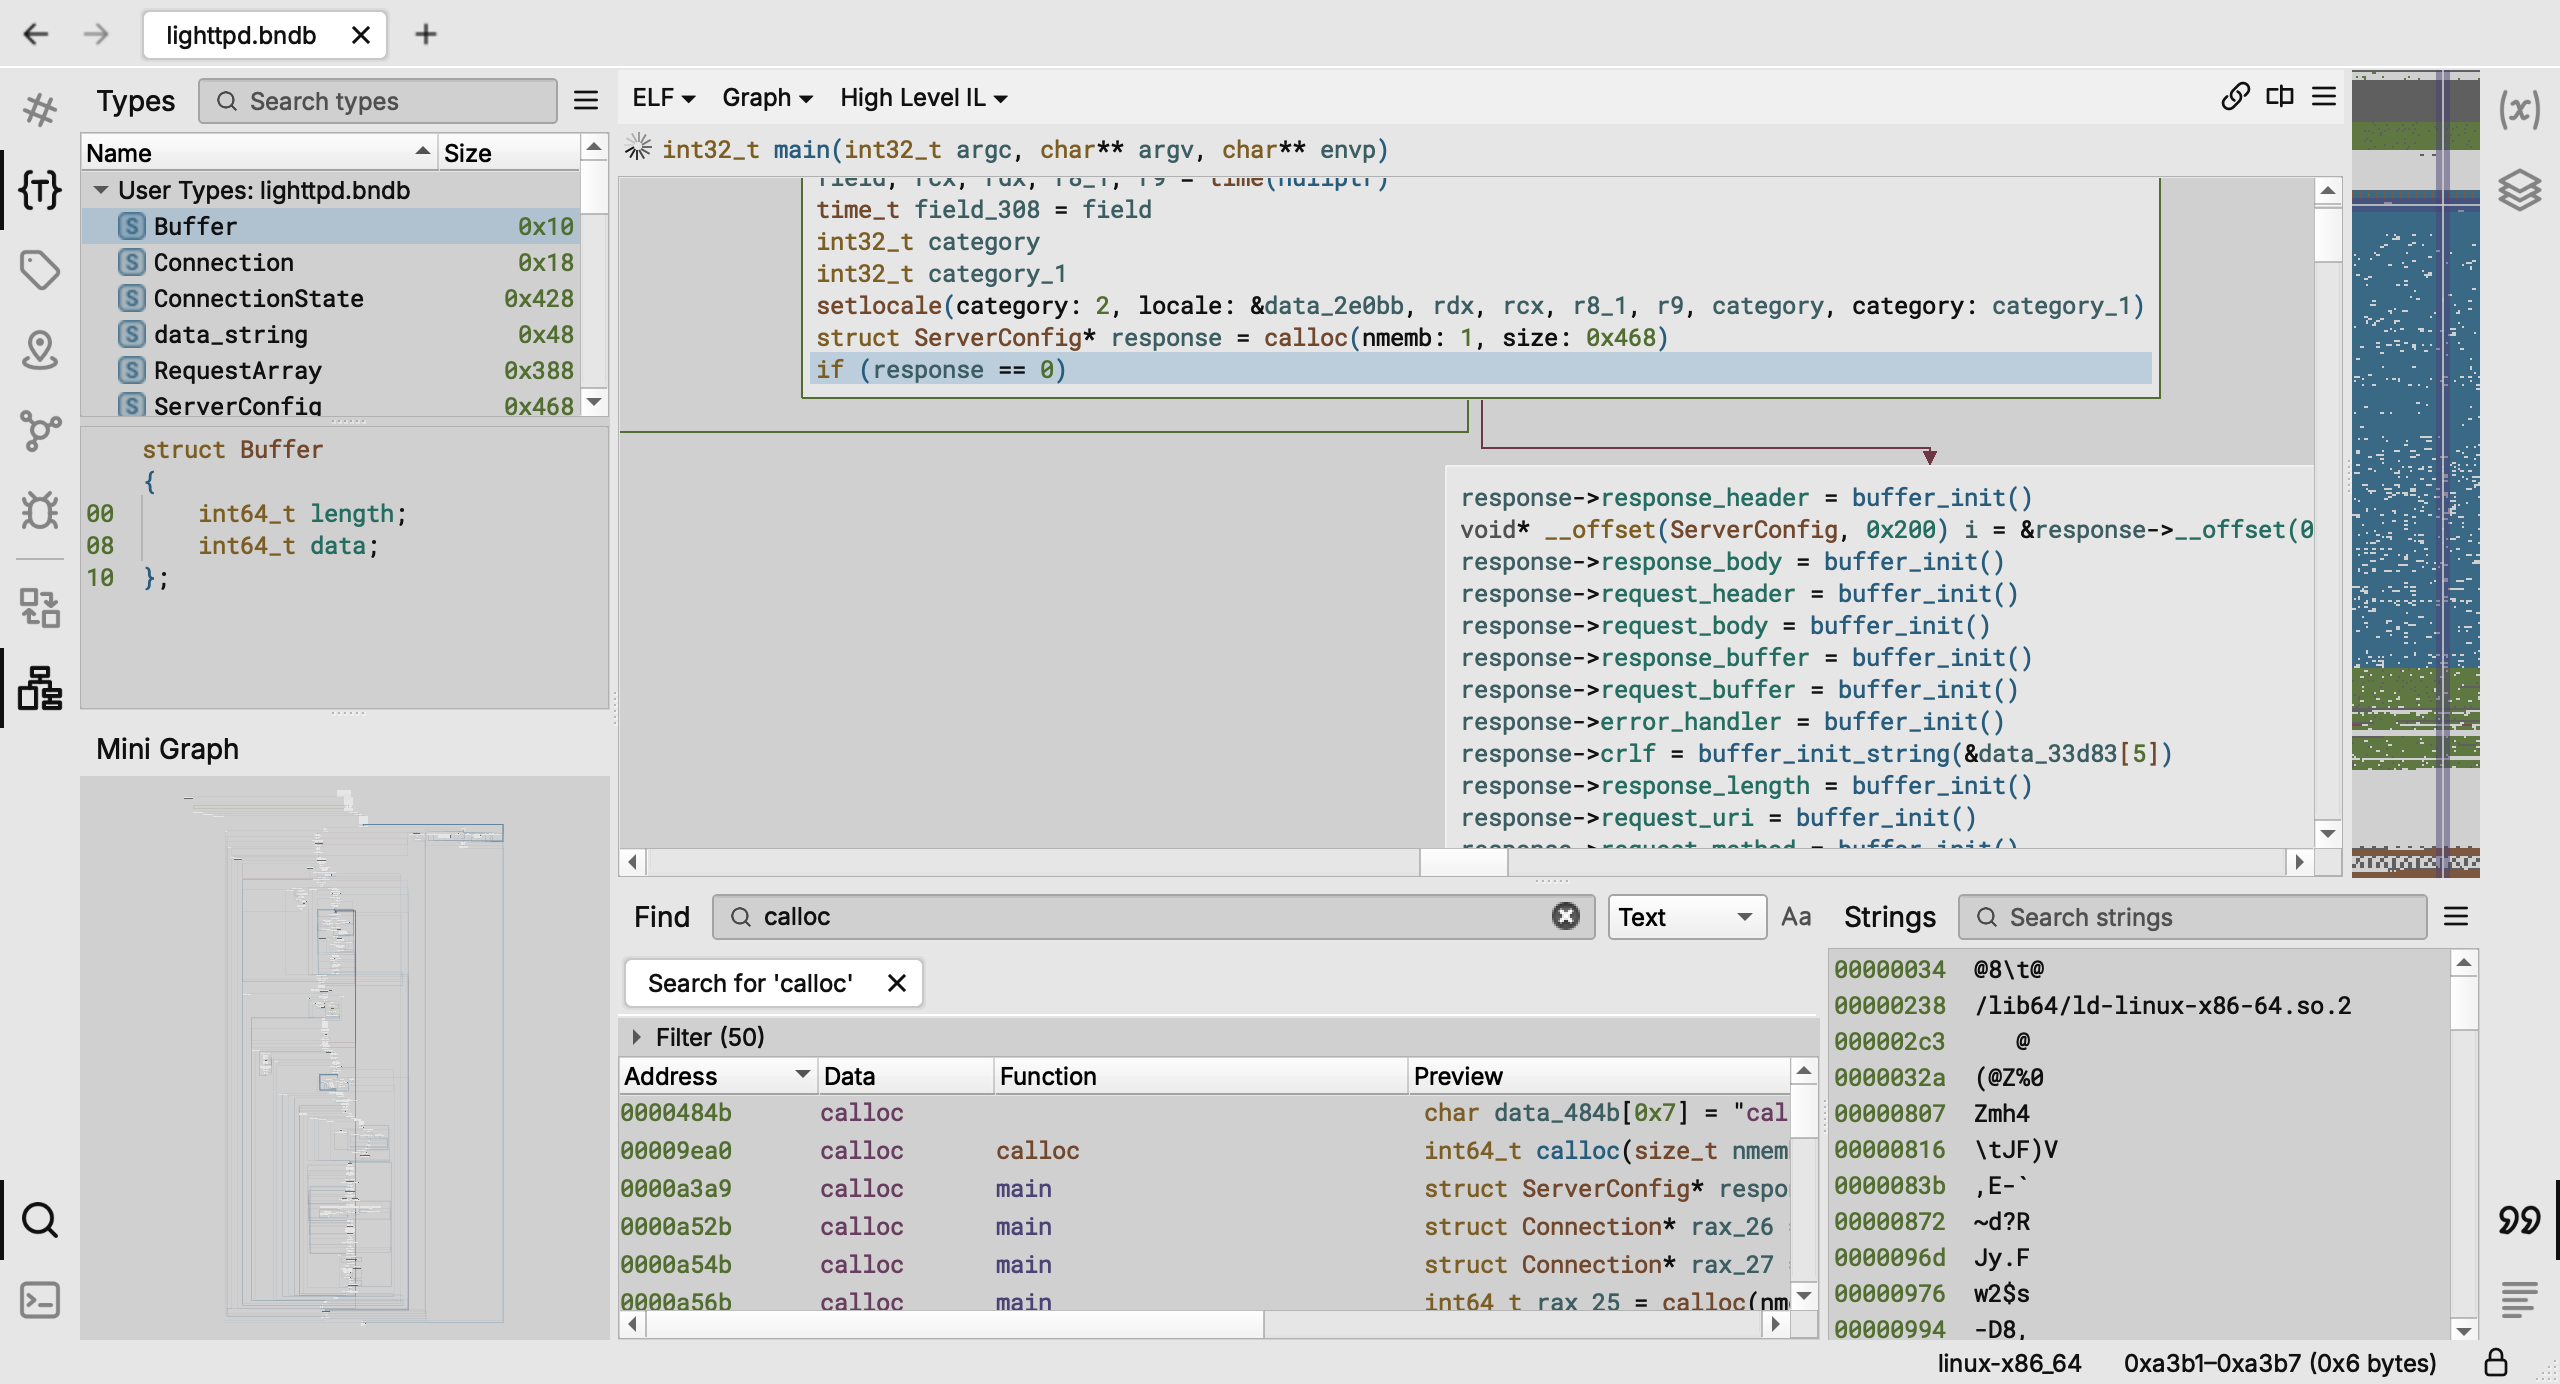Collapse User Types: lighttpd.bndb tree
Viewport: 2560px width, 1384px height.
coord(101,190)
